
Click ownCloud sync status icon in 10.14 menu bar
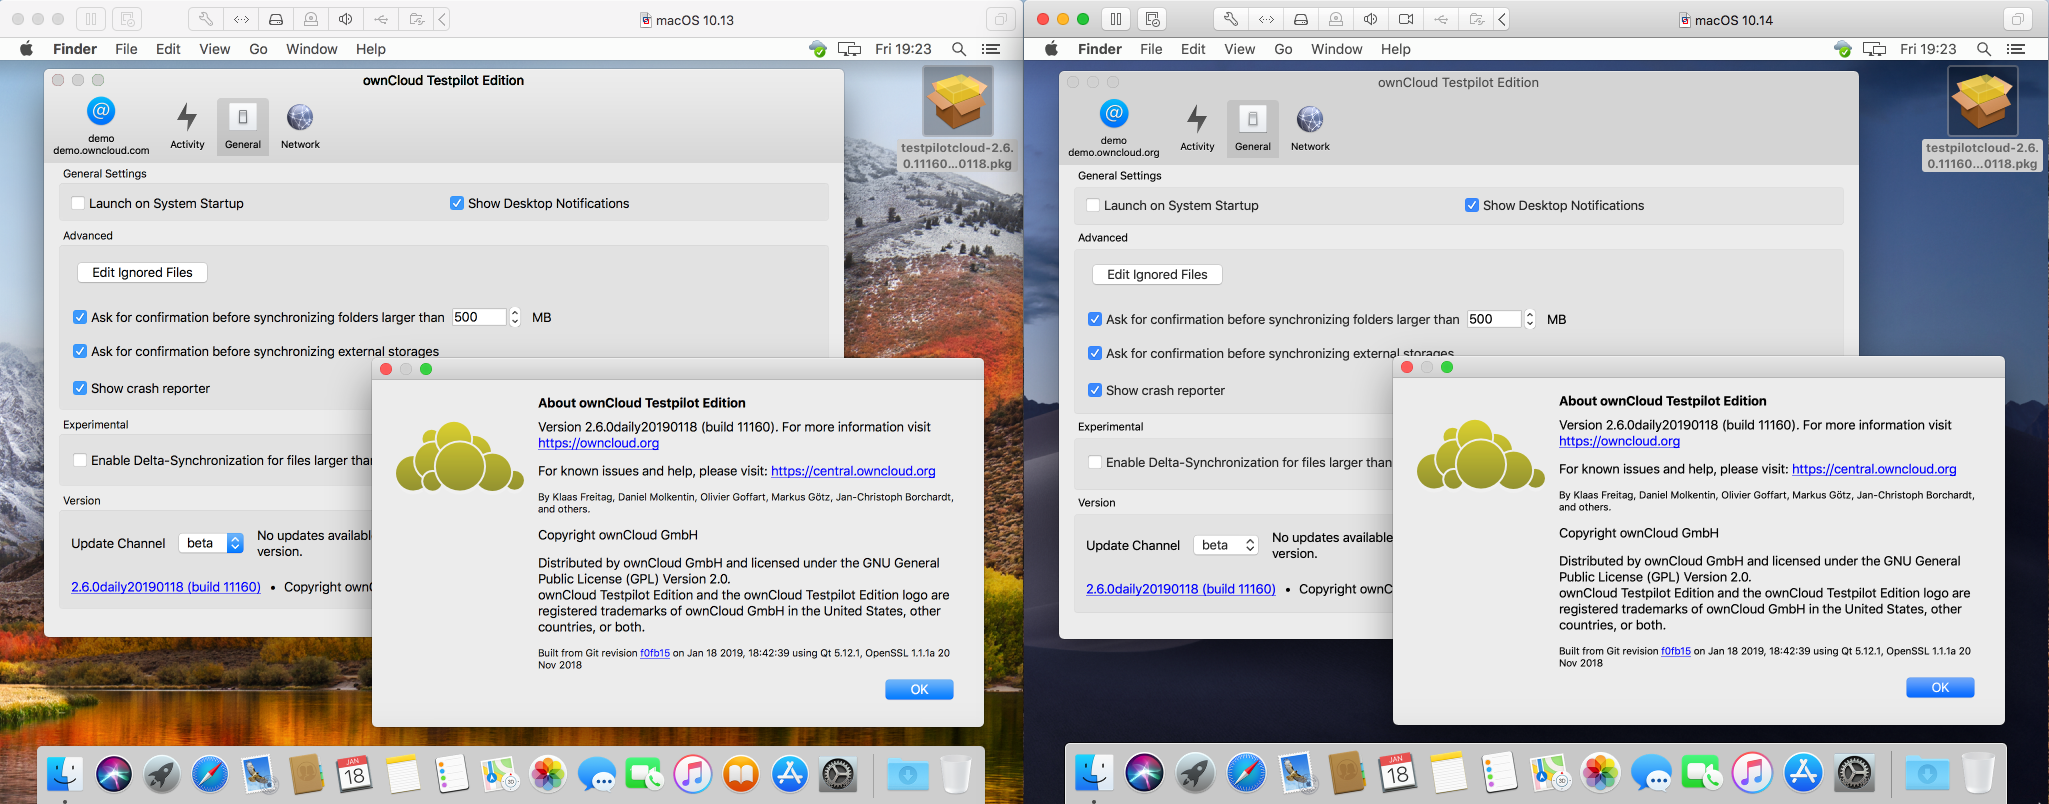1843,49
